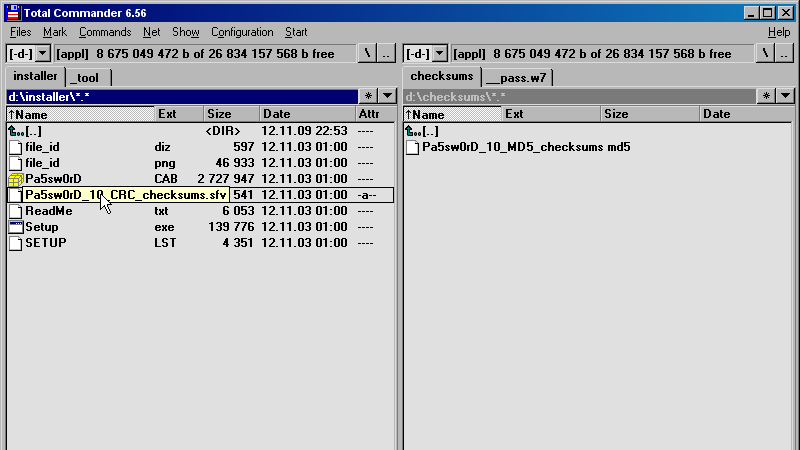
Task: Switch to the _tool tab
Action: 88,78
